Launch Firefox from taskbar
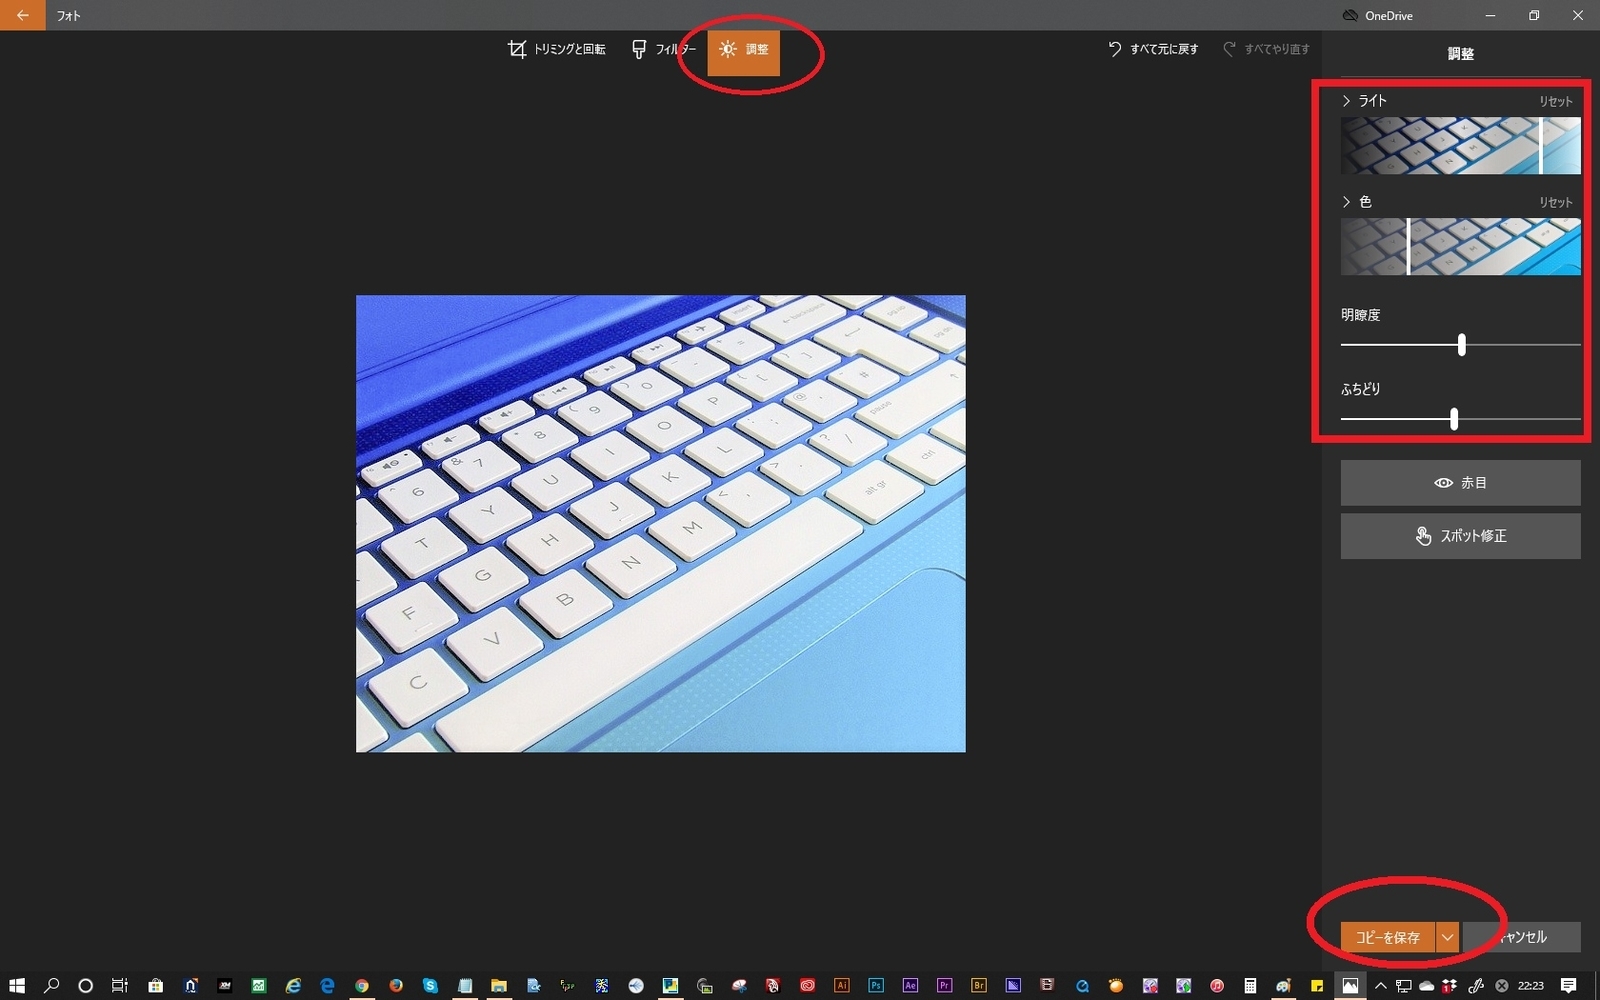Image resolution: width=1600 pixels, height=1000 pixels. pos(396,986)
